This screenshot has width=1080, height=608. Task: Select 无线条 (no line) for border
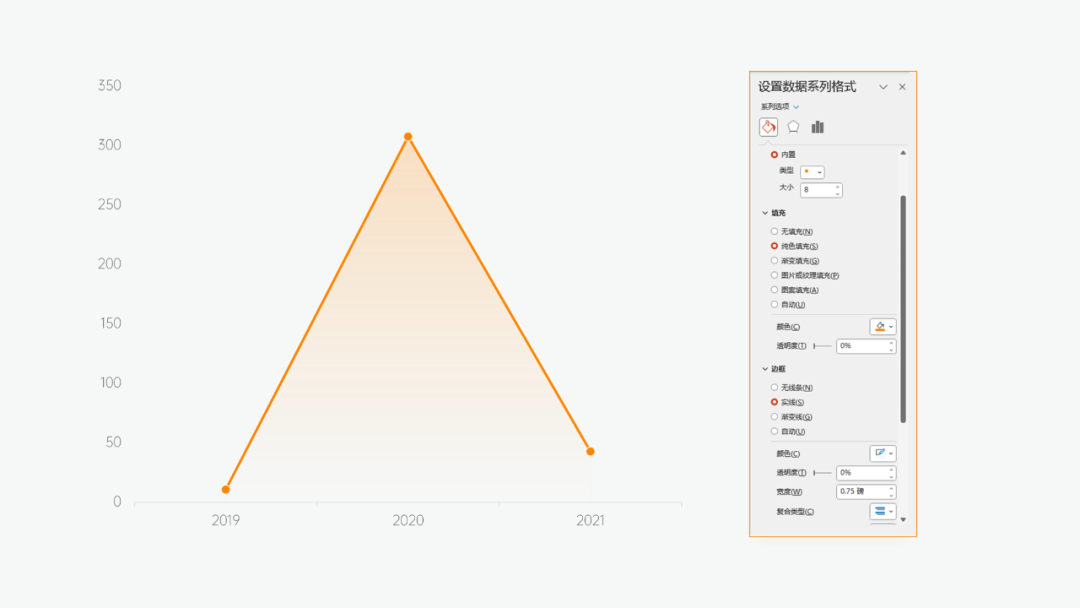pos(774,388)
